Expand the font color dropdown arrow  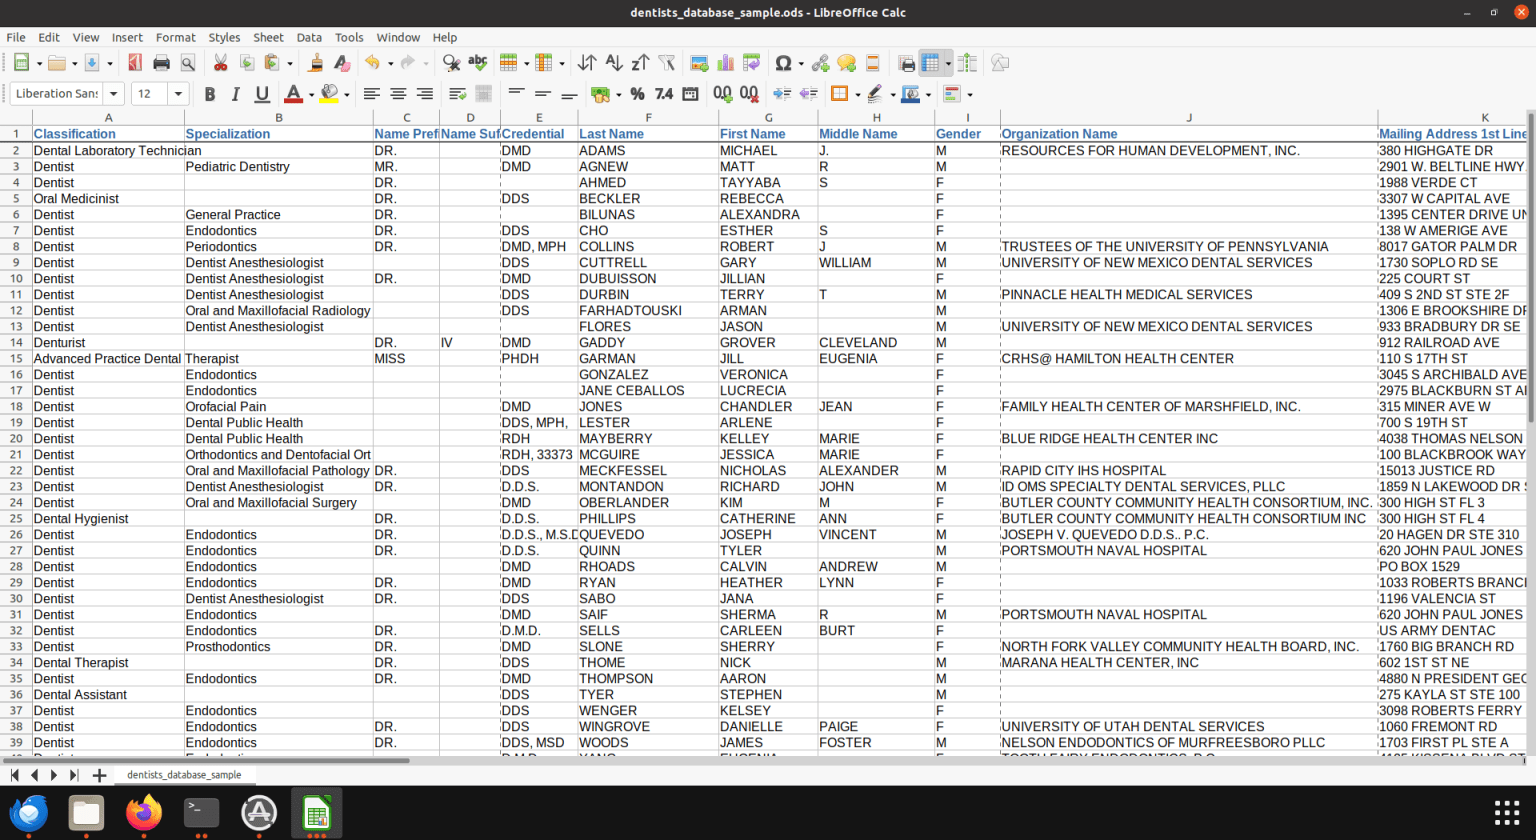click(311, 94)
